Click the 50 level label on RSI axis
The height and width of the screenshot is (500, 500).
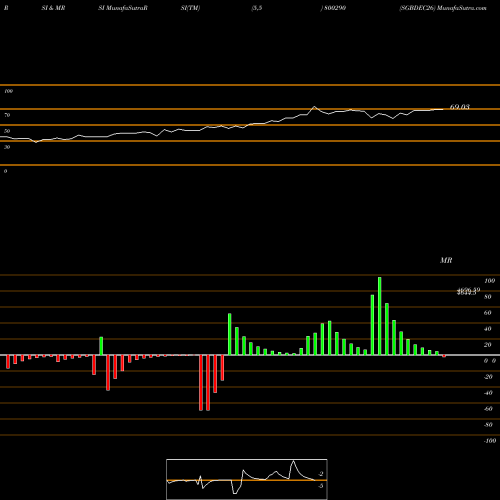pos(7,131)
